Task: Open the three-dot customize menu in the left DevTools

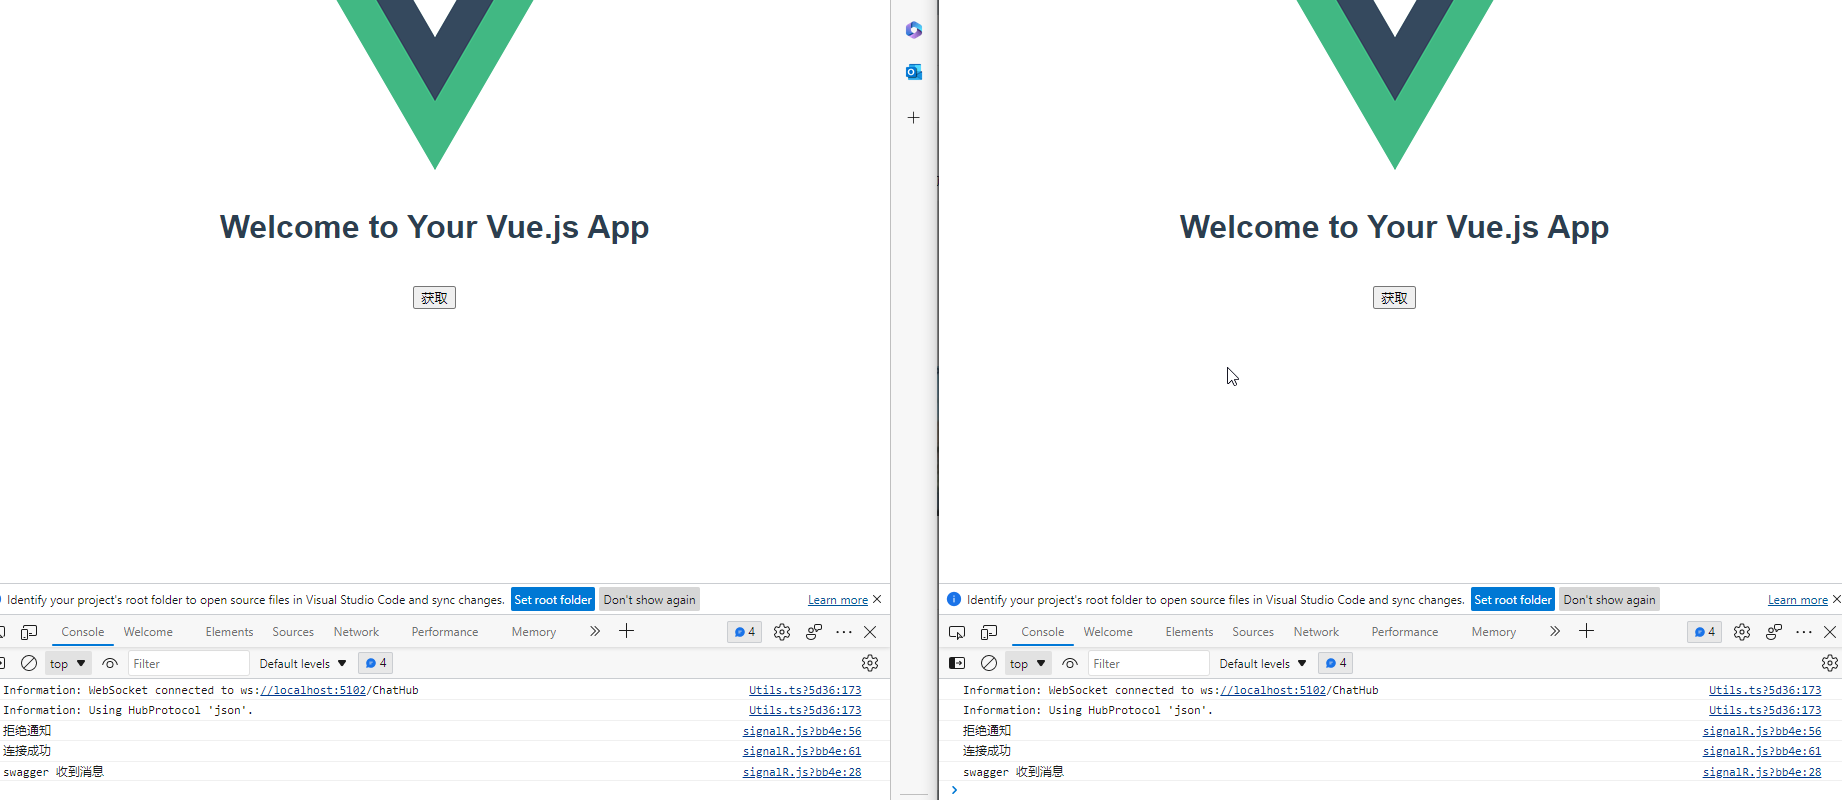Action: click(x=844, y=632)
